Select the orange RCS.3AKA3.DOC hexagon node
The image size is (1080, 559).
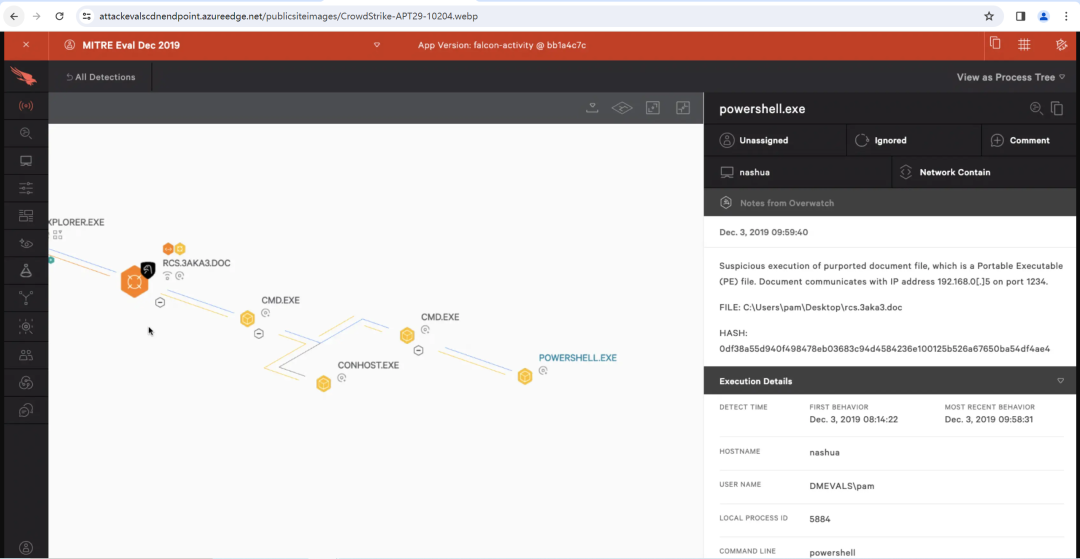point(134,282)
